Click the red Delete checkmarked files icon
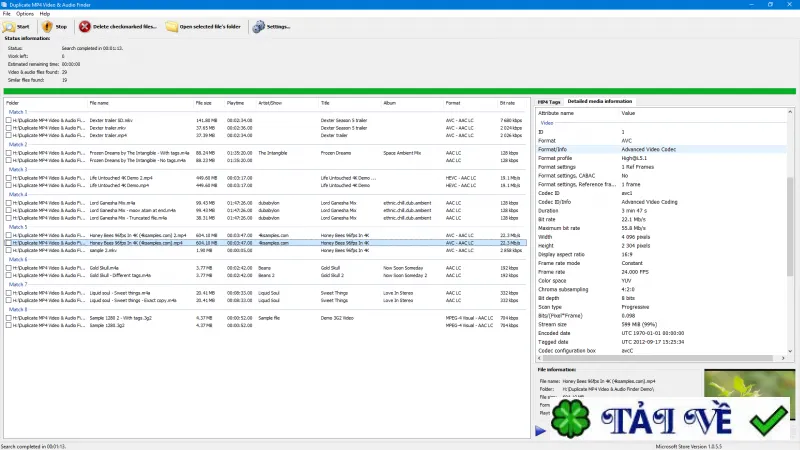This screenshot has height=450, width=800. click(x=85, y=27)
